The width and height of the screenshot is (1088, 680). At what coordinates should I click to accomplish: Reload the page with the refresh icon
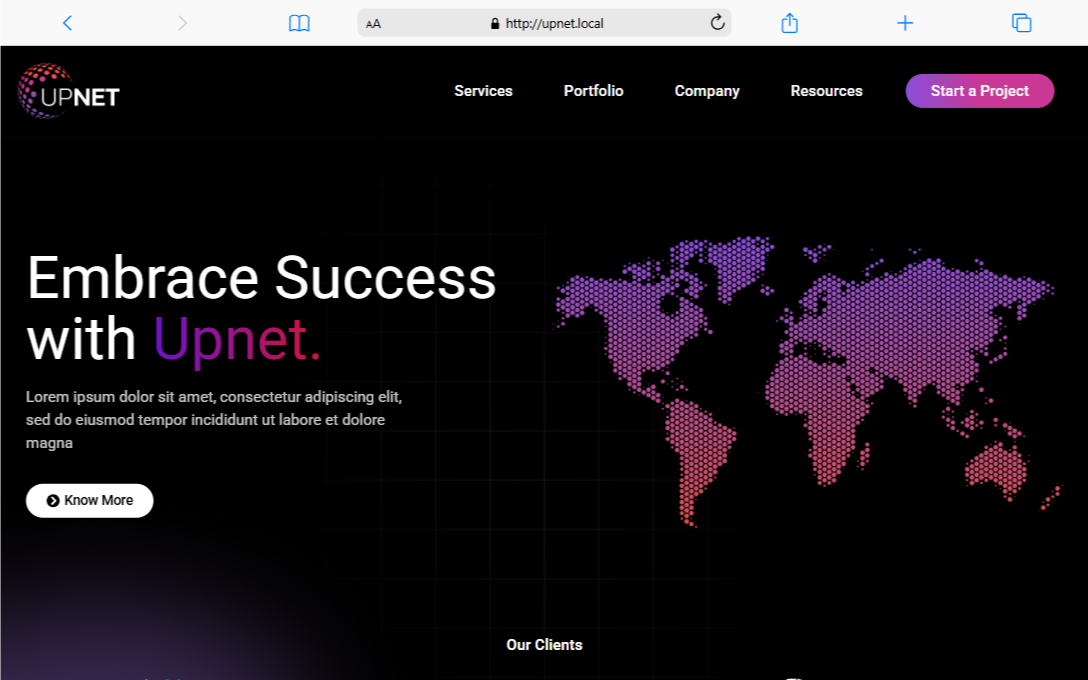(x=717, y=23)
